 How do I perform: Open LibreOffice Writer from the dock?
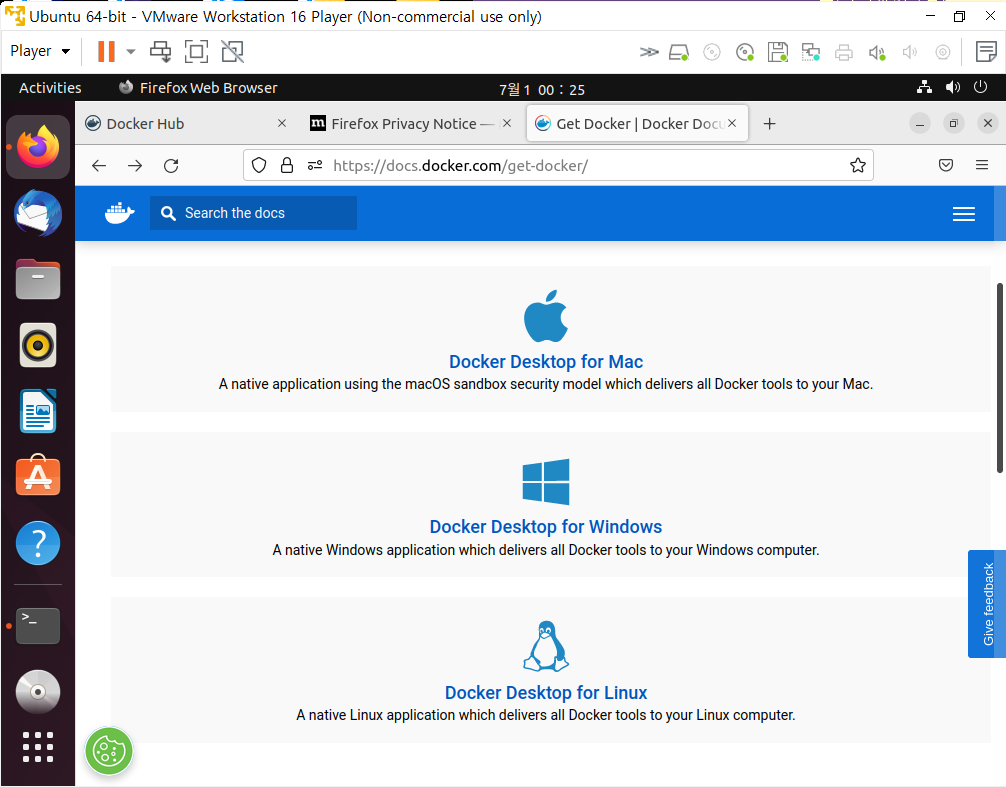(38, 411)
